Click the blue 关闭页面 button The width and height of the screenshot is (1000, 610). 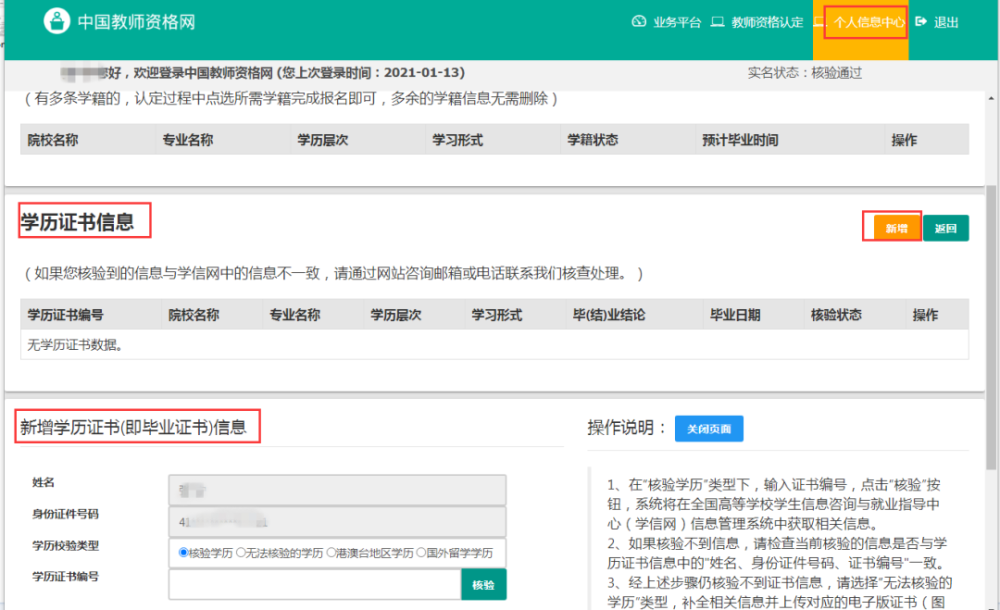click(709, 429)
